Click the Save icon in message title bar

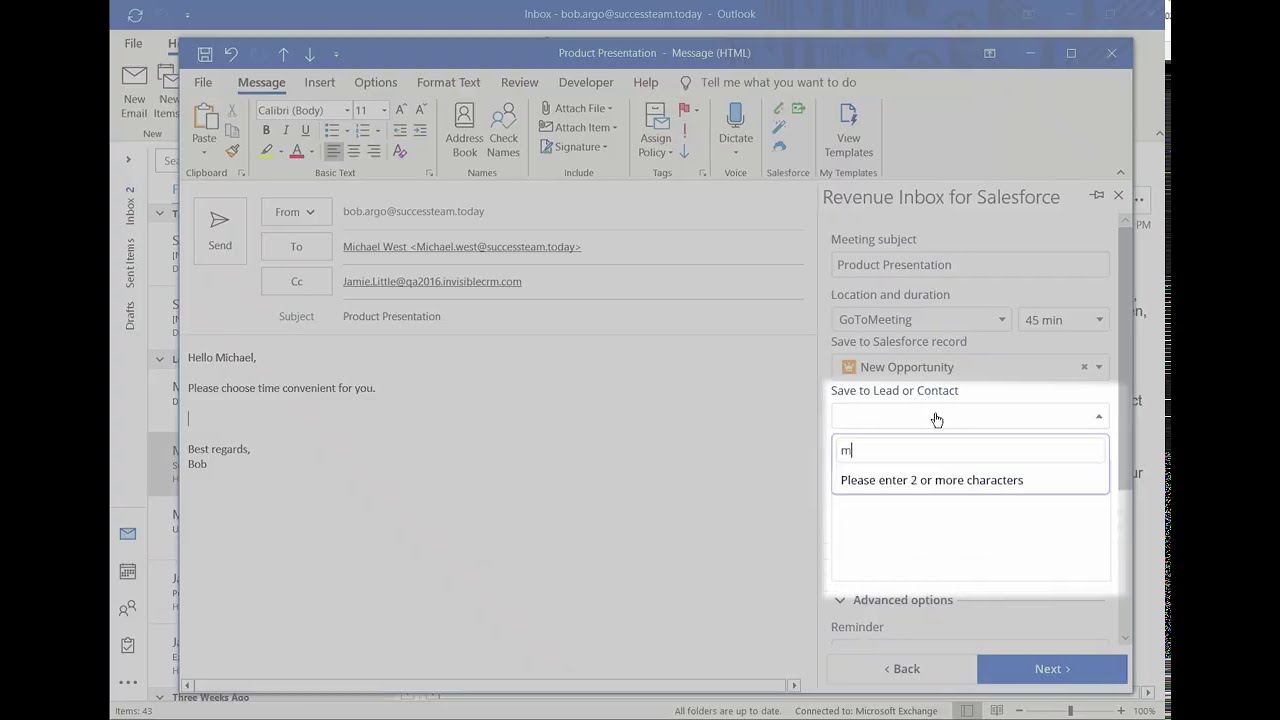[x=205, y=53]
